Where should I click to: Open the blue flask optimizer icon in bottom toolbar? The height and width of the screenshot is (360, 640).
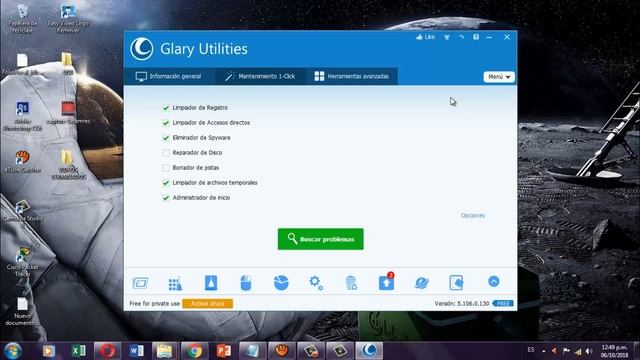[x=211, y=282]
